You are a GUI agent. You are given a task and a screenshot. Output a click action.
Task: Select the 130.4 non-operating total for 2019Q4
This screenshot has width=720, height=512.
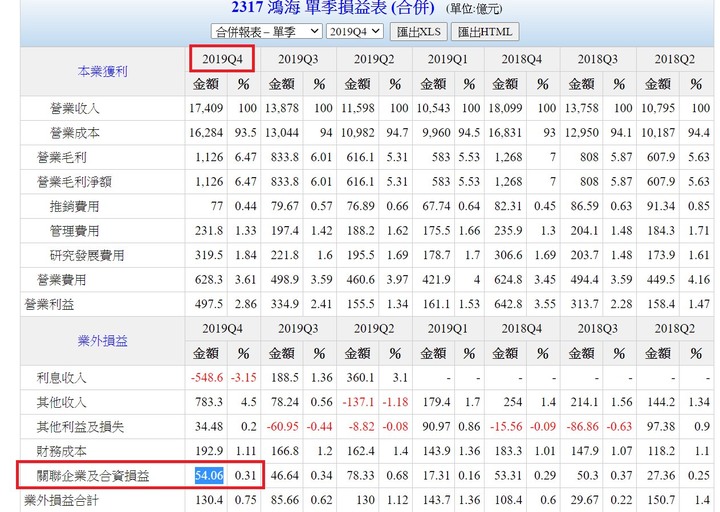[209, 500]
